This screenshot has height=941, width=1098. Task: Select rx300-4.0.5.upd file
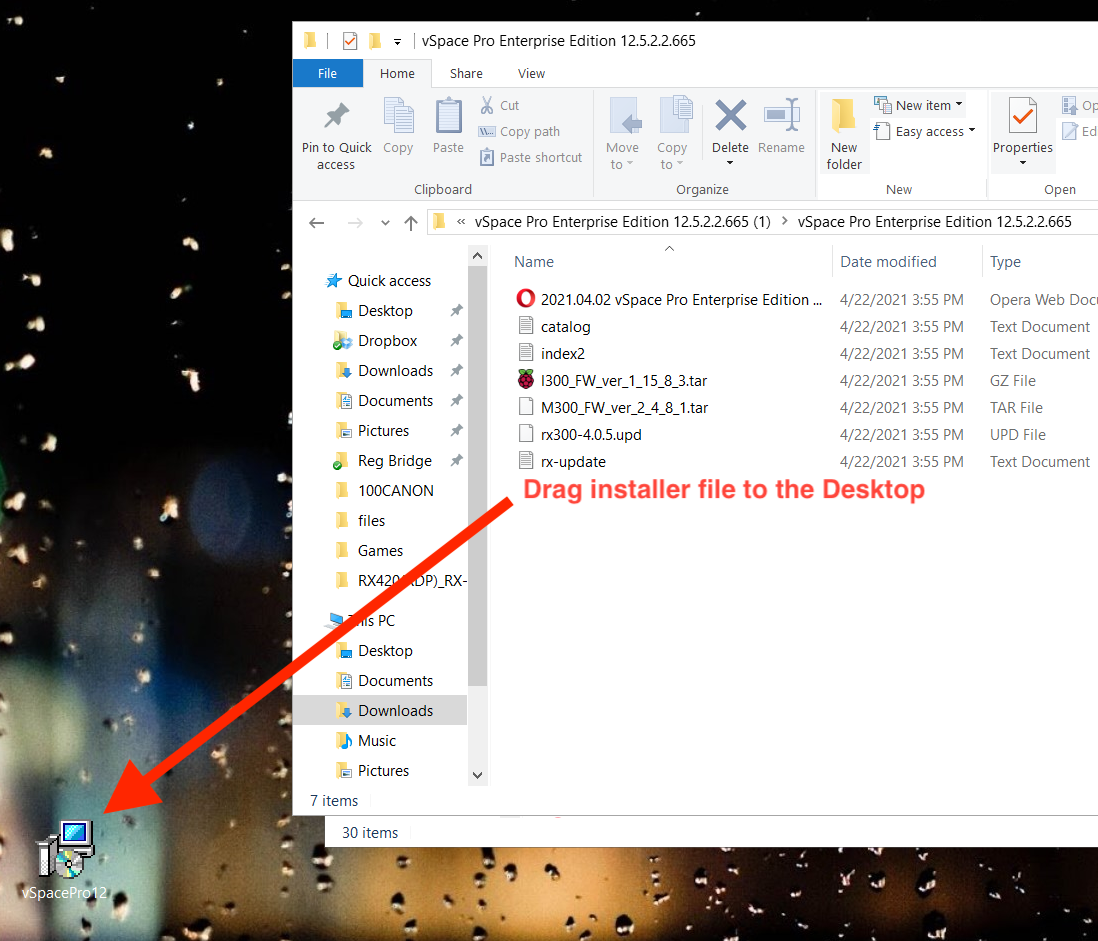pyautogui.click(x=580, y=435)
